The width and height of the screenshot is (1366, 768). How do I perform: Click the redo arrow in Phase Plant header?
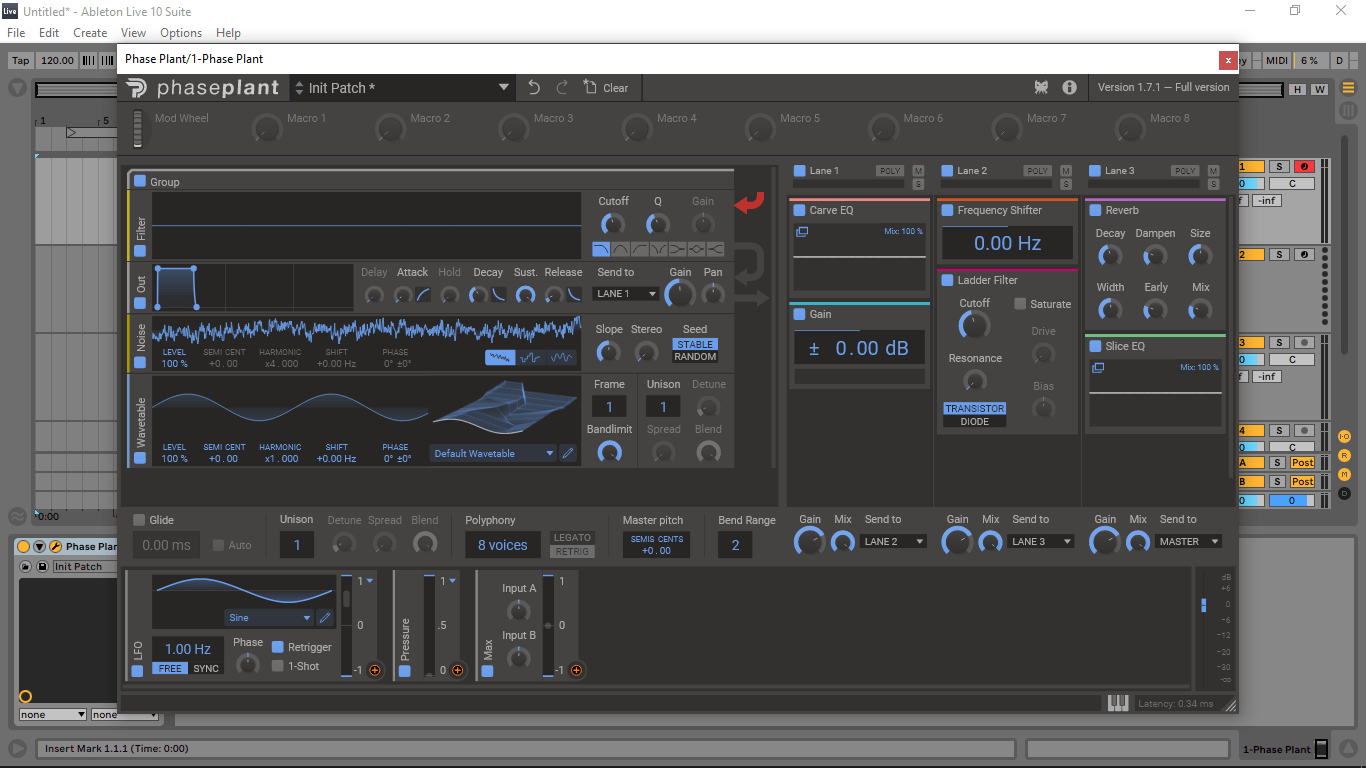(x=562, y=88)
